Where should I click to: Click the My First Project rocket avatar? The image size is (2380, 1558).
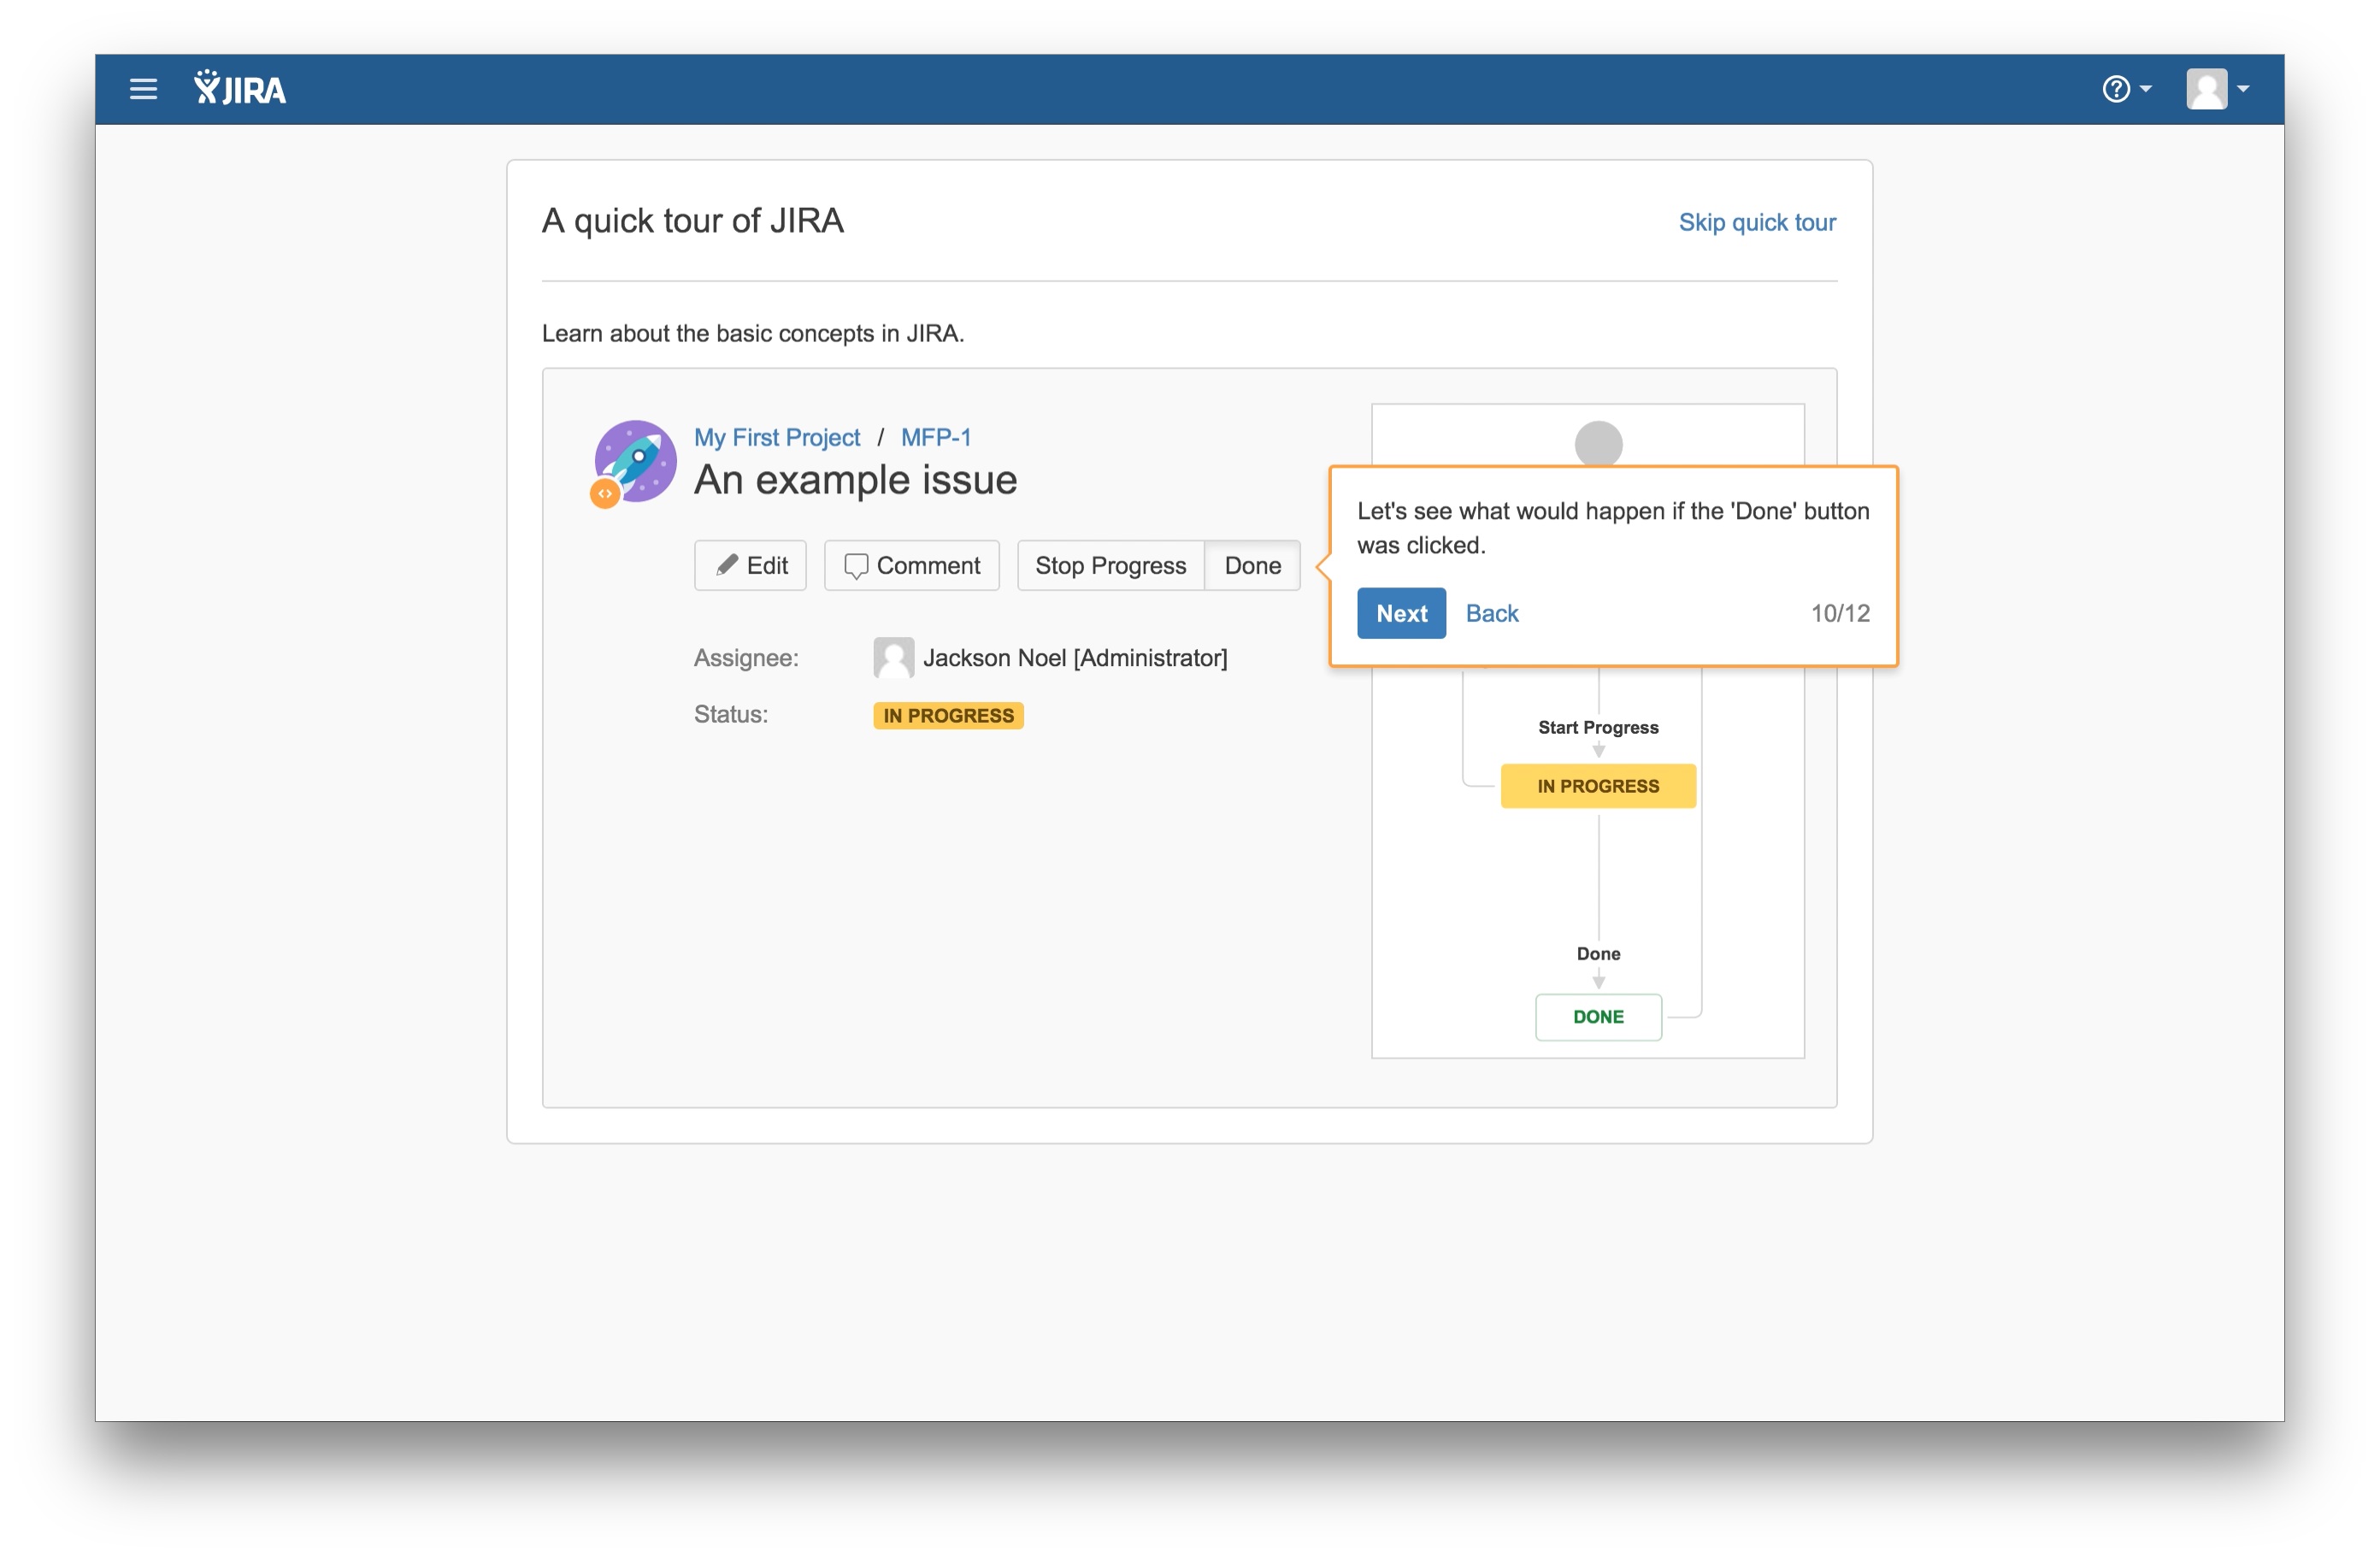click(x=636, y=461)
